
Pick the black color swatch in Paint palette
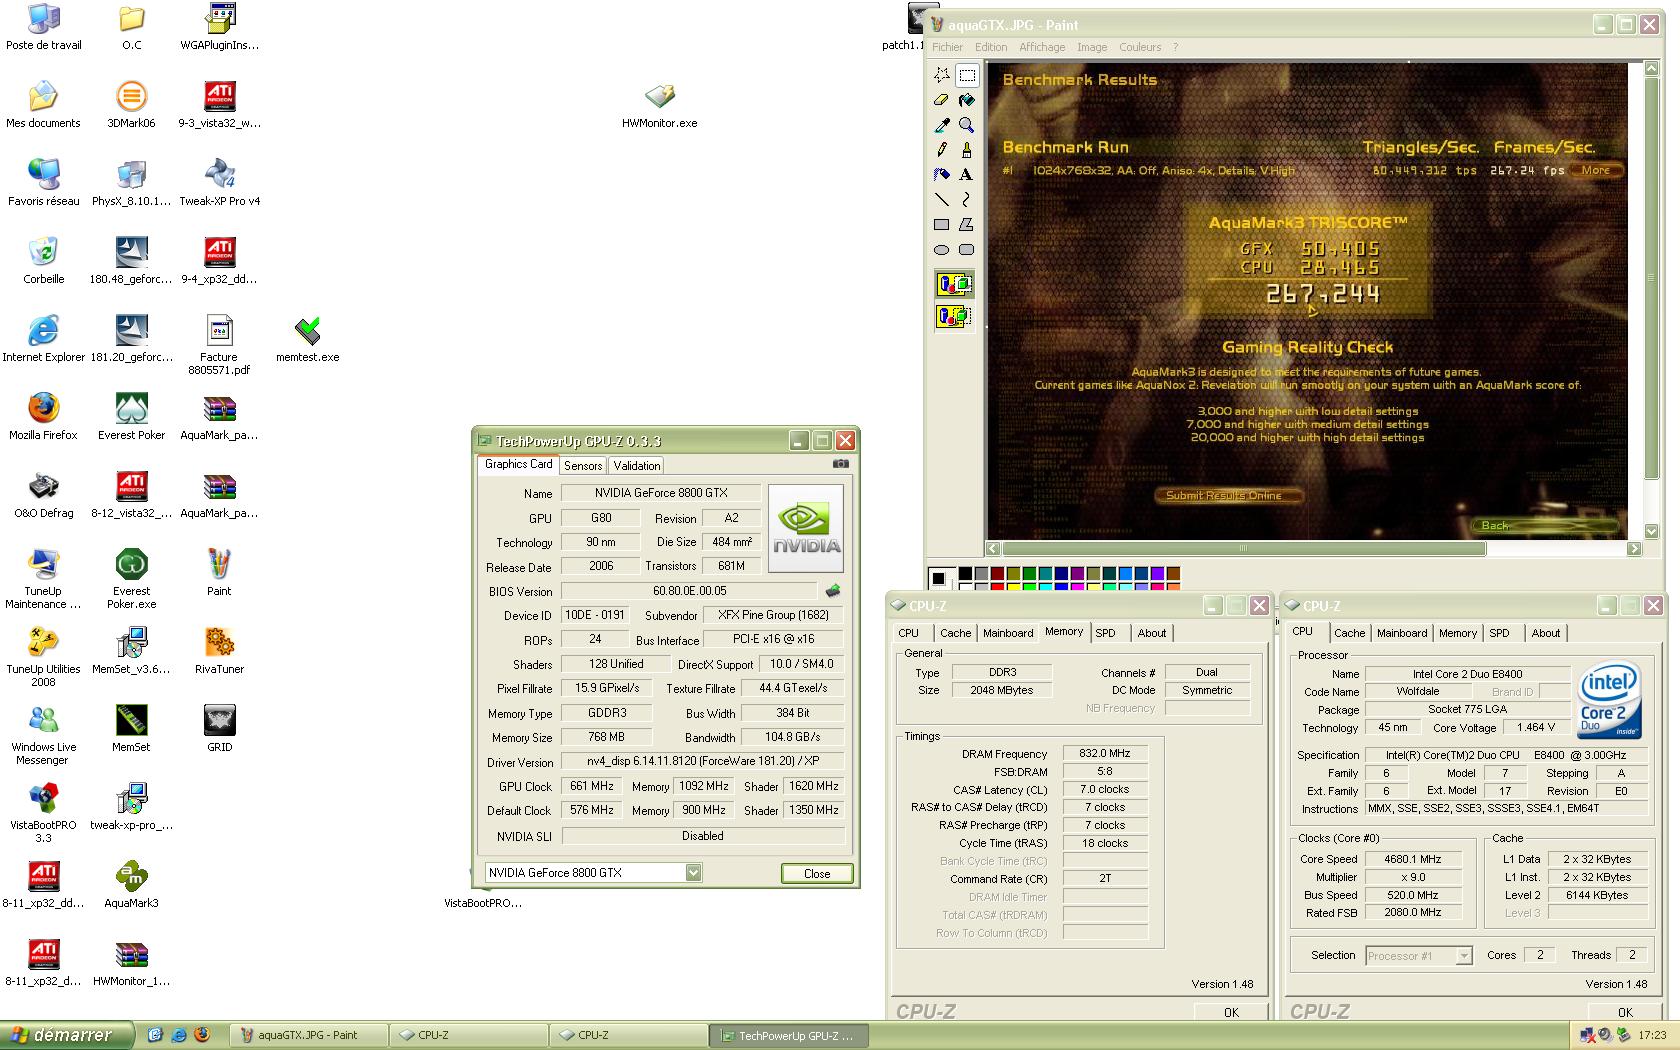[x=965, y=573]
